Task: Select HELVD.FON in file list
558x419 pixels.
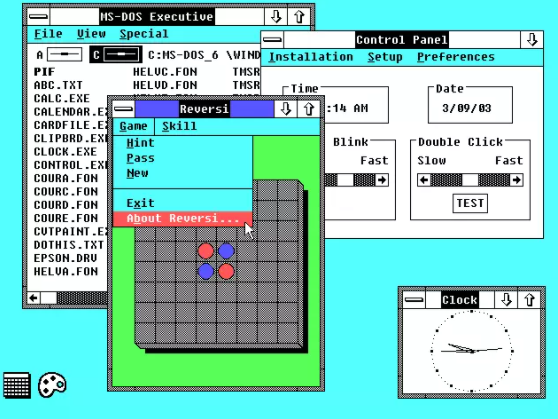Action: [165, 85]
